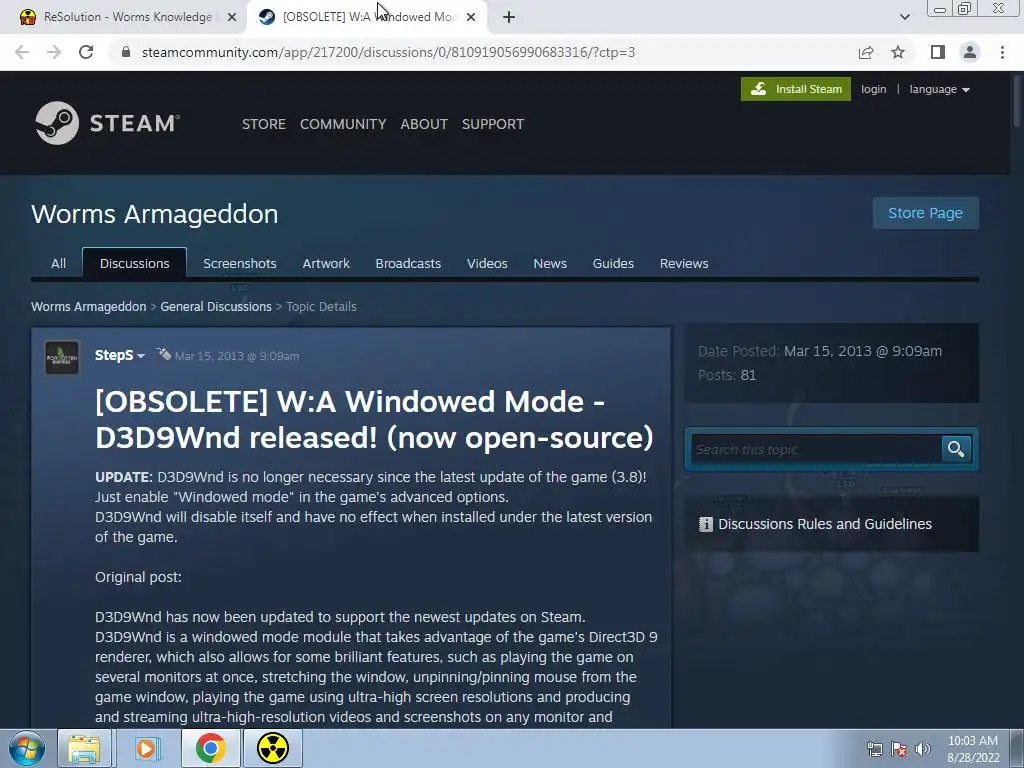
Task: Click the Steam logo
Action: [x=108, y=123]
